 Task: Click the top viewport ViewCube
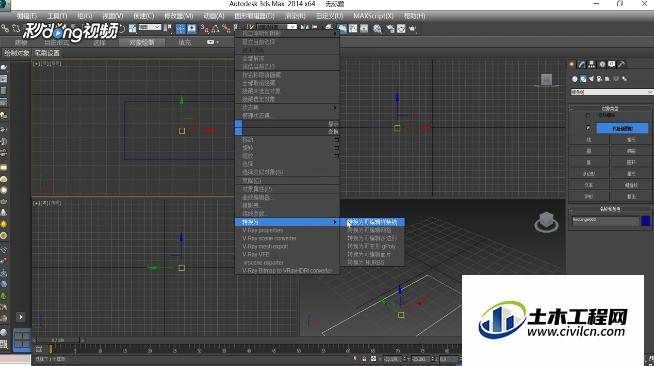546,80
